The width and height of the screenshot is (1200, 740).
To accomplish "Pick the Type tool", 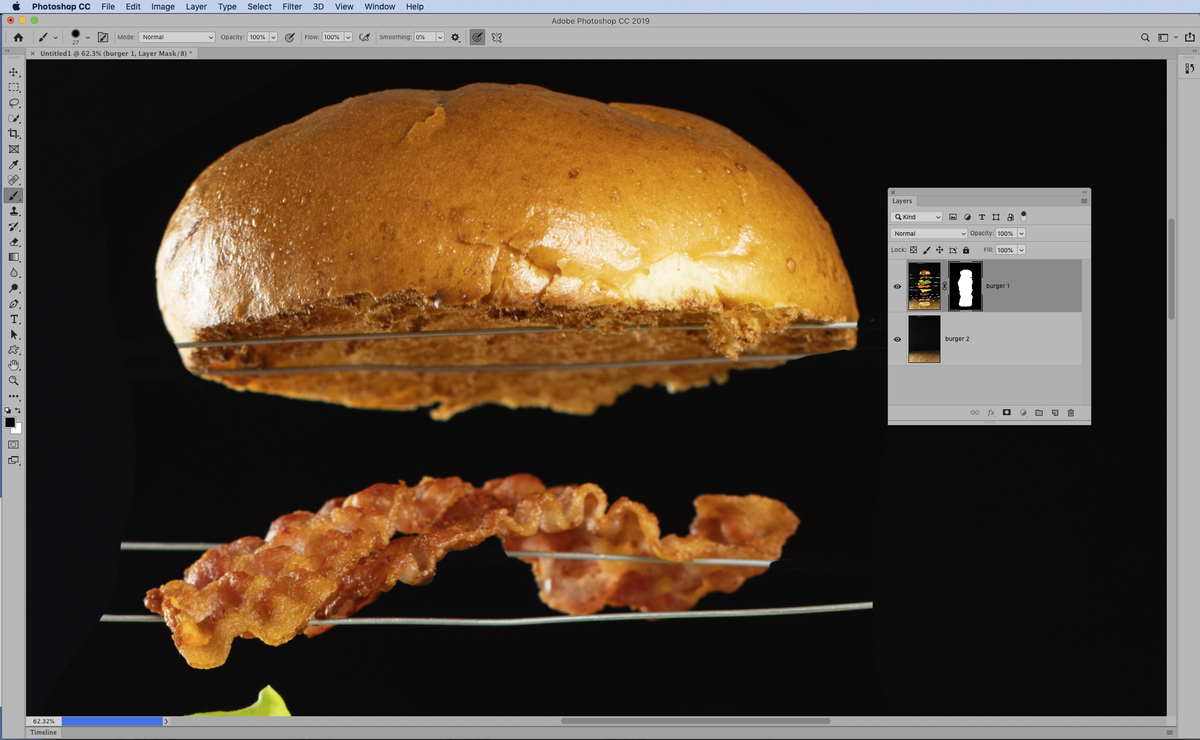I will (14, 318).
